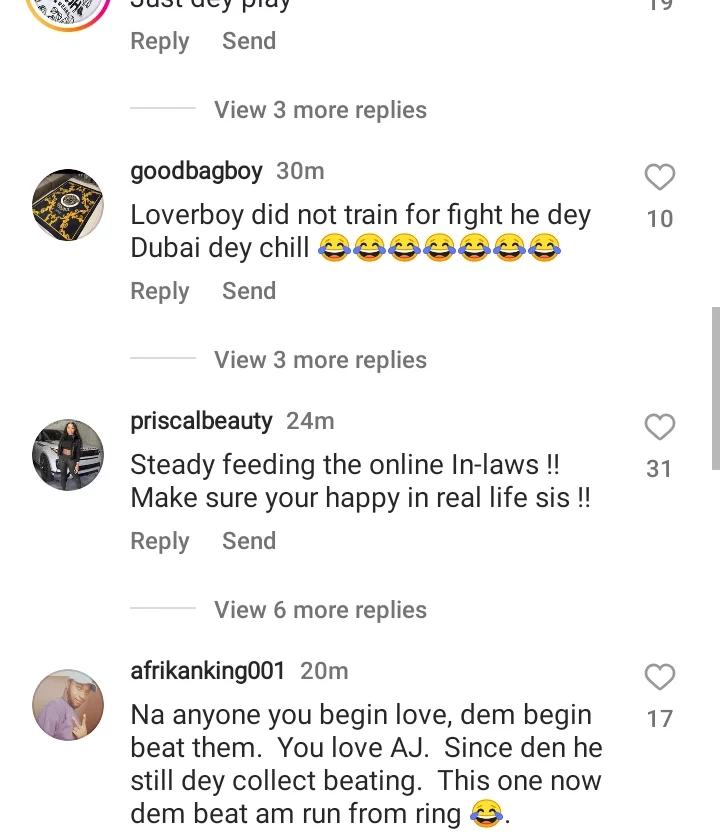Send priscalbeauty's comment to someone
The width and height of the screenshot is (720, 840).
[249, 541]
